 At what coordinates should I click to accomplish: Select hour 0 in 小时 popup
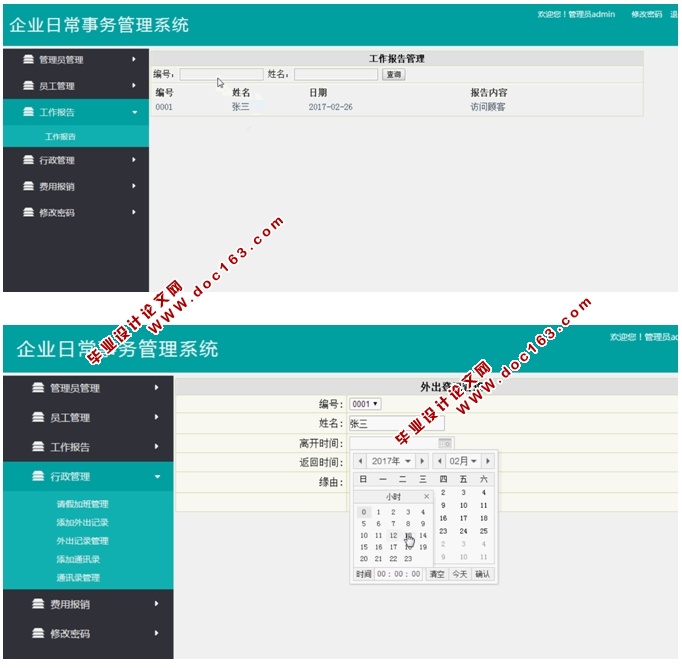pos(364,512)
